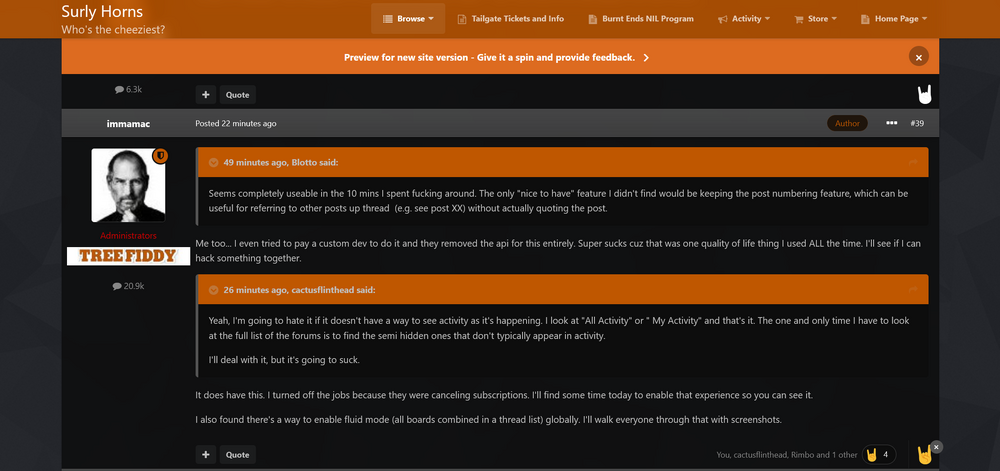This screenshot has height=471, width=1000.
Task: Dismiss the new site version preview banner
Action: coord(918,58)
